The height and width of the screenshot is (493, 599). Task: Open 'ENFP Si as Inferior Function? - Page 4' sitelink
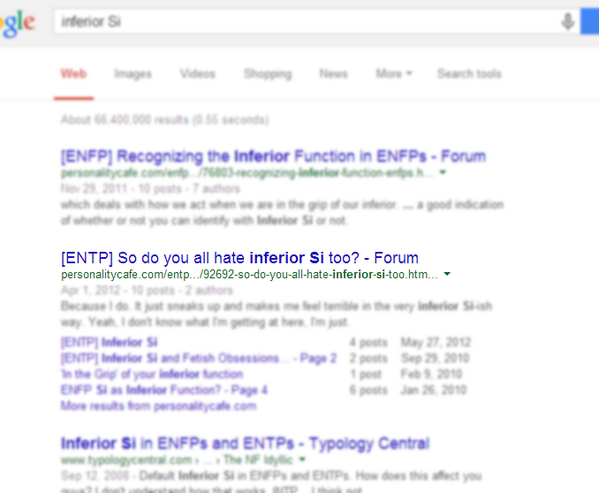164,390
